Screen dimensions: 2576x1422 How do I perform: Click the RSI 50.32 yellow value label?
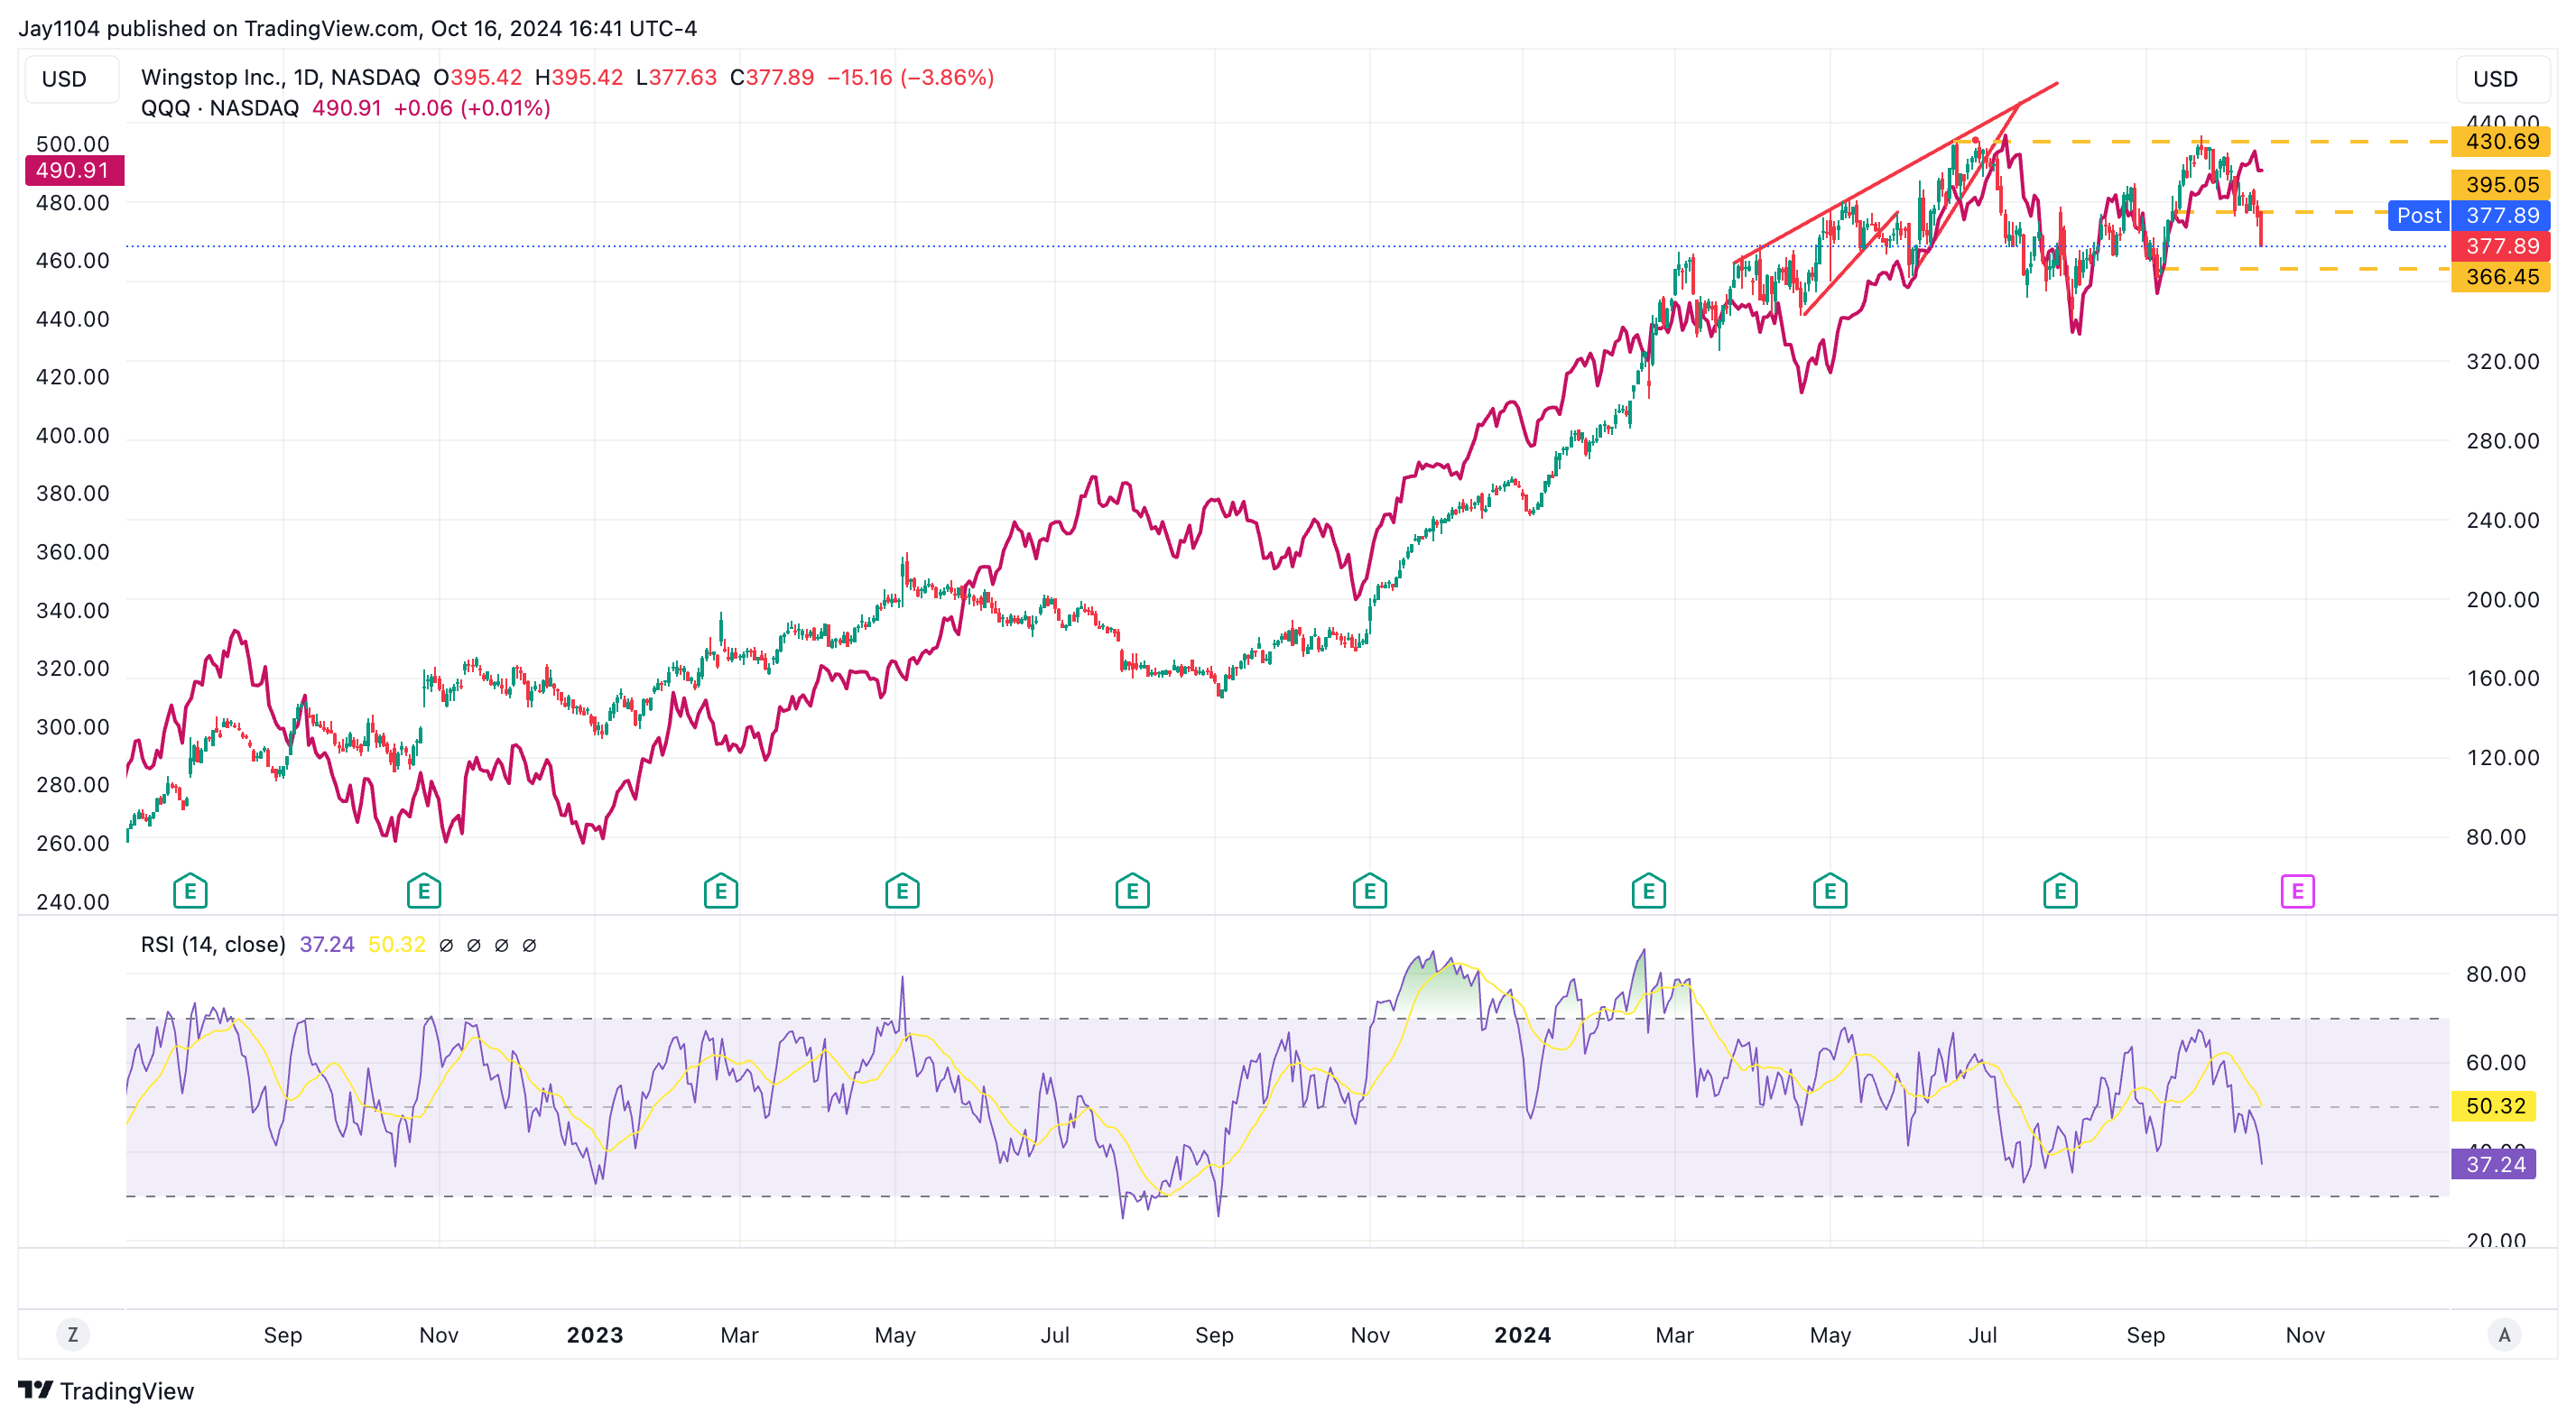2494,1105
